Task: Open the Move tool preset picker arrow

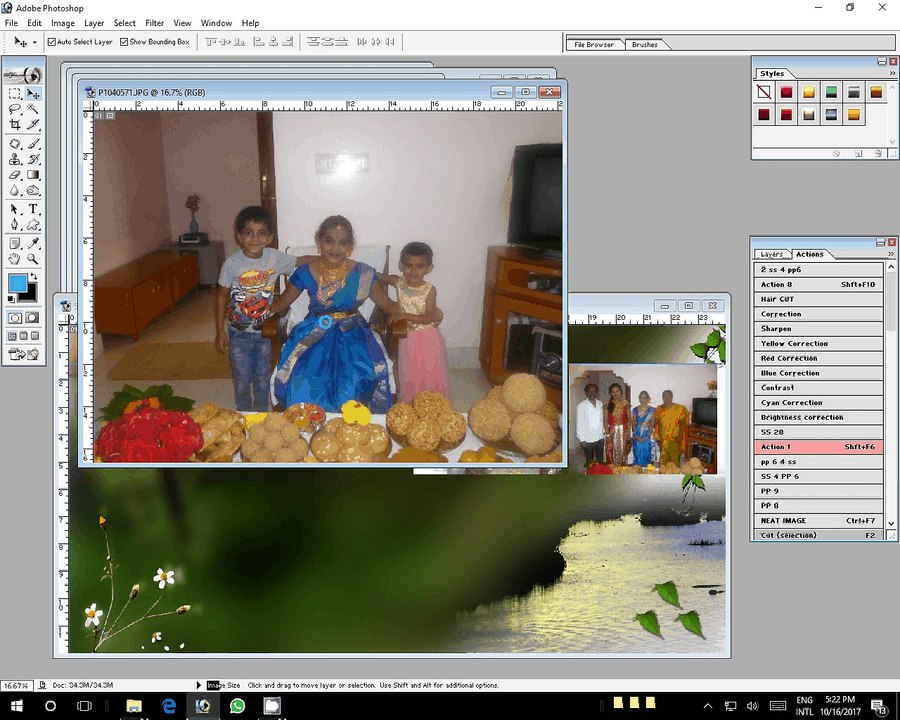Action: pos(34,42)
